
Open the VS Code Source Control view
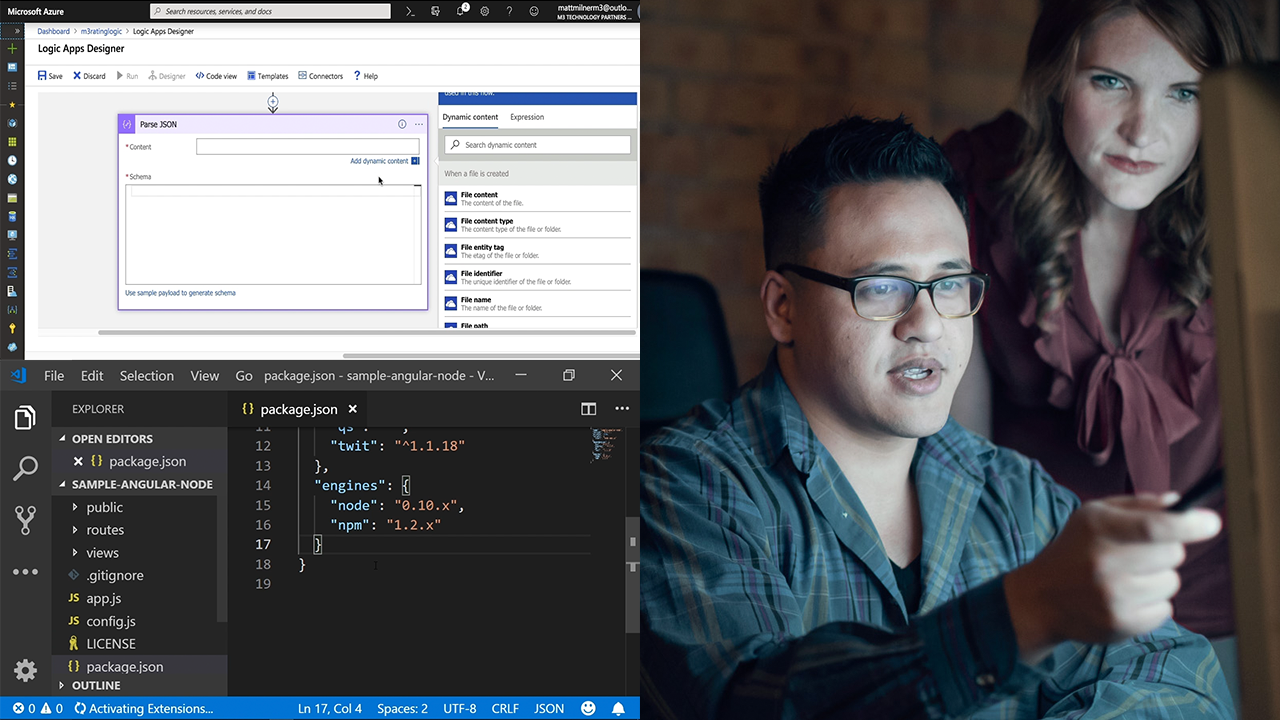(25, 519)
